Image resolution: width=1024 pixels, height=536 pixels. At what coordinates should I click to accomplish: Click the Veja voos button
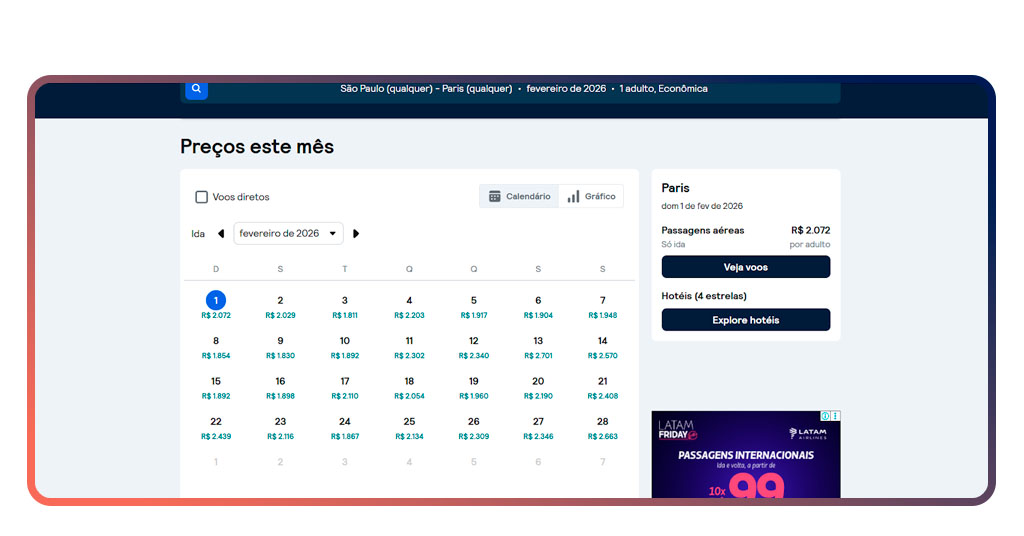tap(745, 267)
